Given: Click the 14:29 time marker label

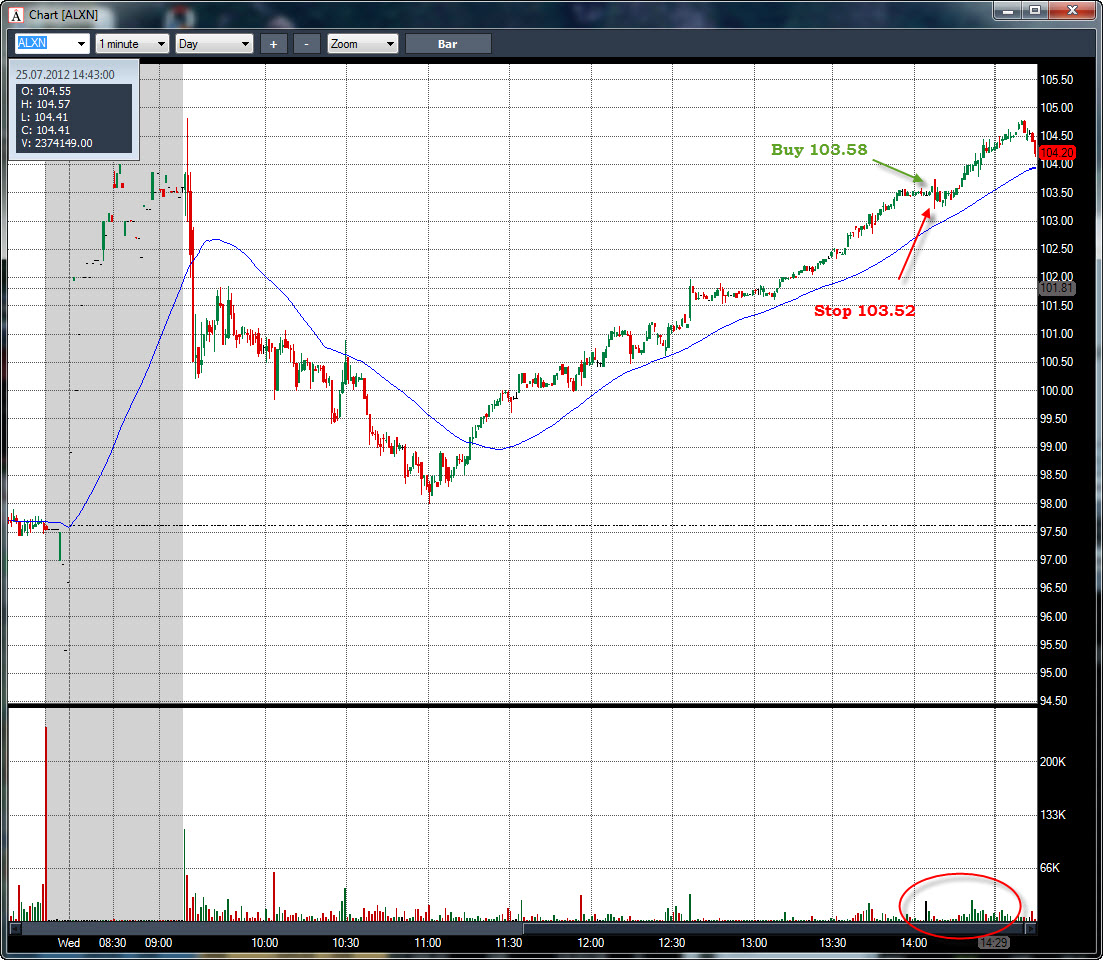Looking at the screenshot, I should pyautogui.click(x=993, y=942).
